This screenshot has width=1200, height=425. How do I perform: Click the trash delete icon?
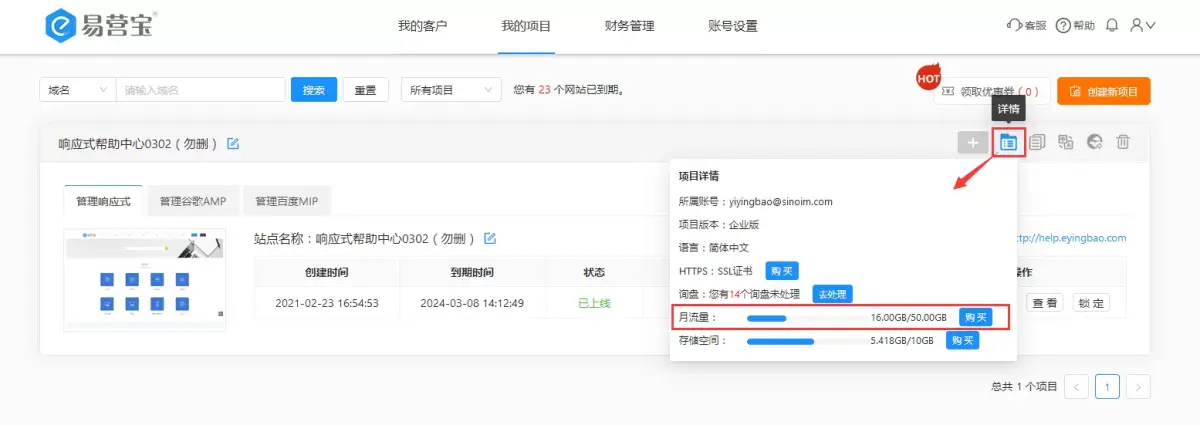pos(1123,143)
